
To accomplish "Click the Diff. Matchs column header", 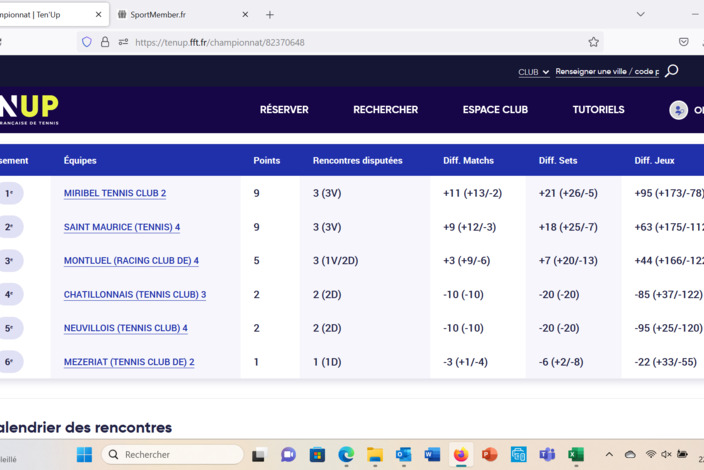I will tap(468, 160).
